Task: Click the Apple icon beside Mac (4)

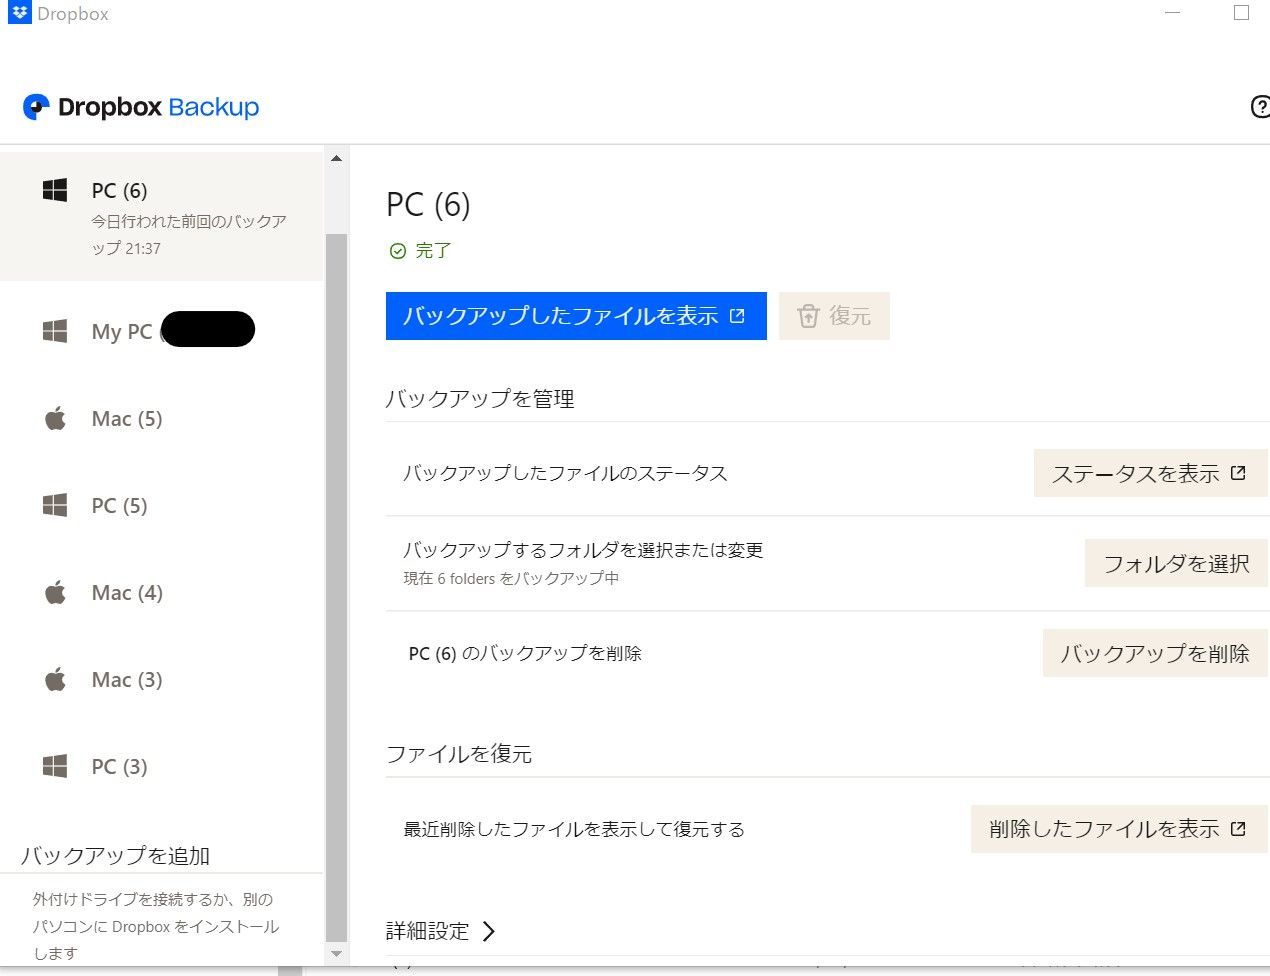Action: click(56, 592)
